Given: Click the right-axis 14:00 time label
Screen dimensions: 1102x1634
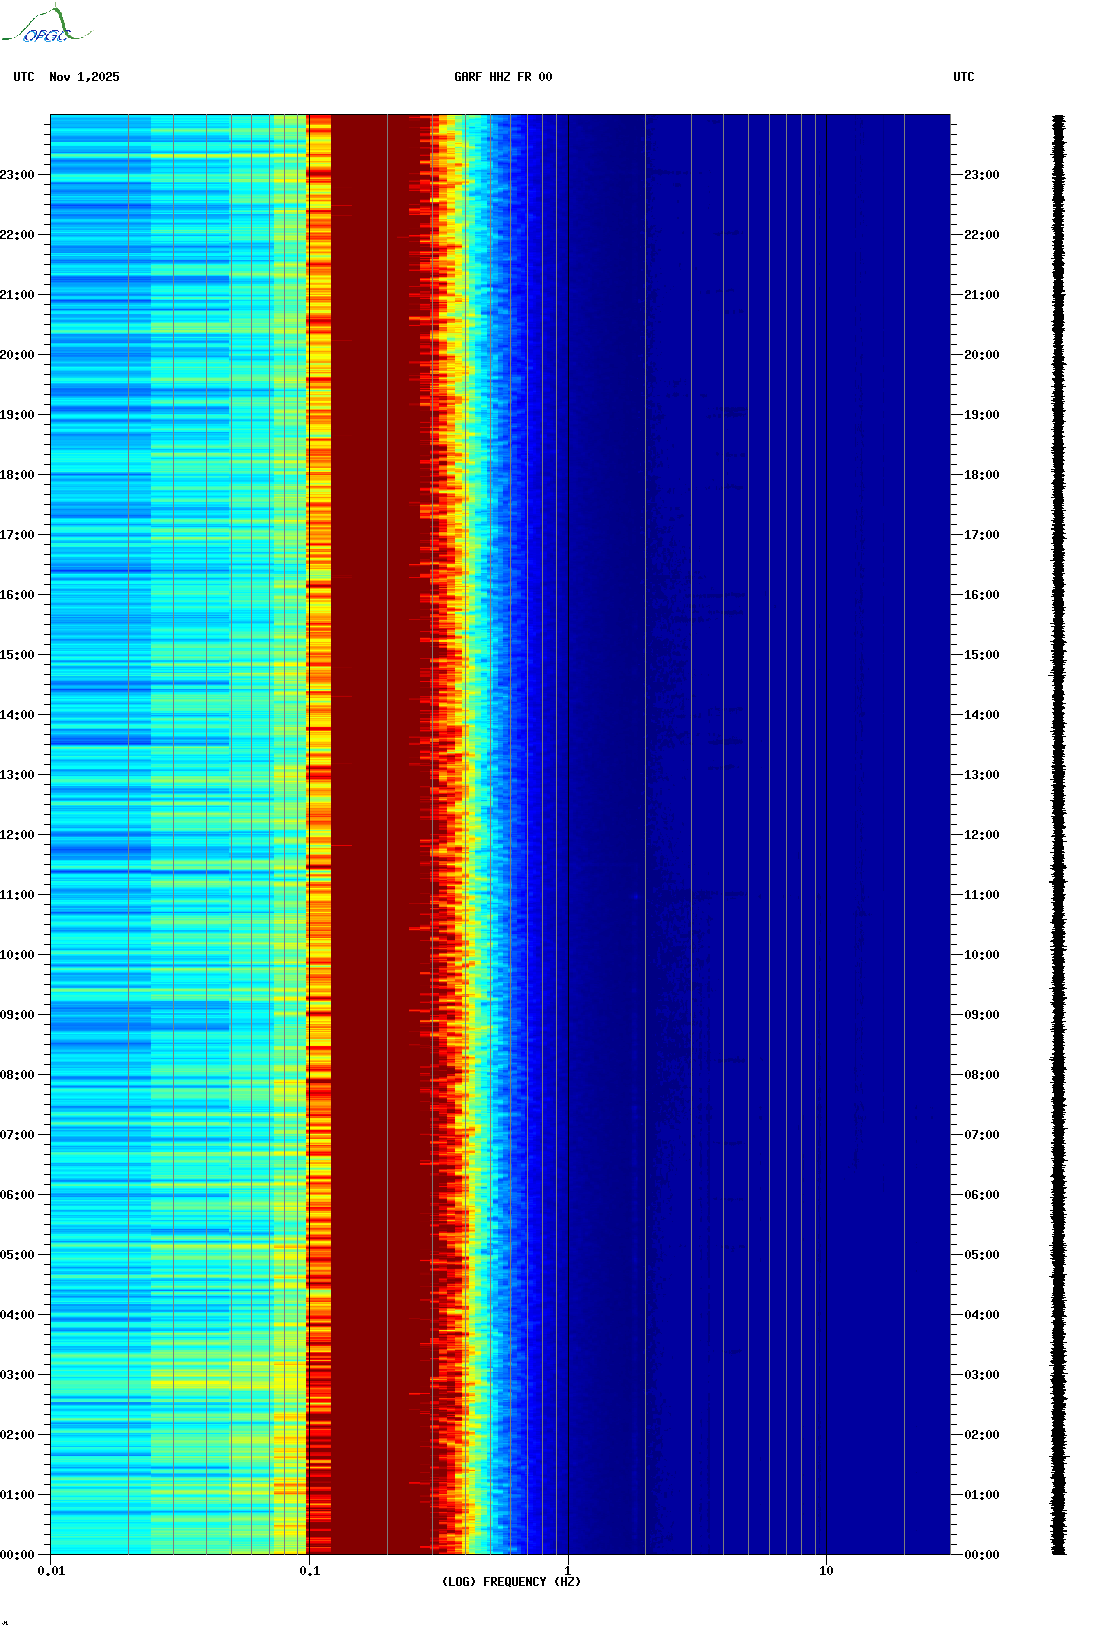Looking at the screenshot, I should pos(982,715).
